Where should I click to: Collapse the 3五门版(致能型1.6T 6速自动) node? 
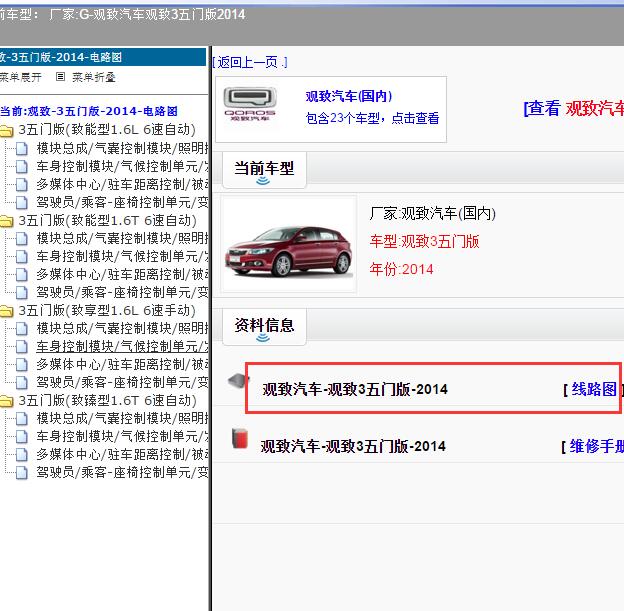107,220
